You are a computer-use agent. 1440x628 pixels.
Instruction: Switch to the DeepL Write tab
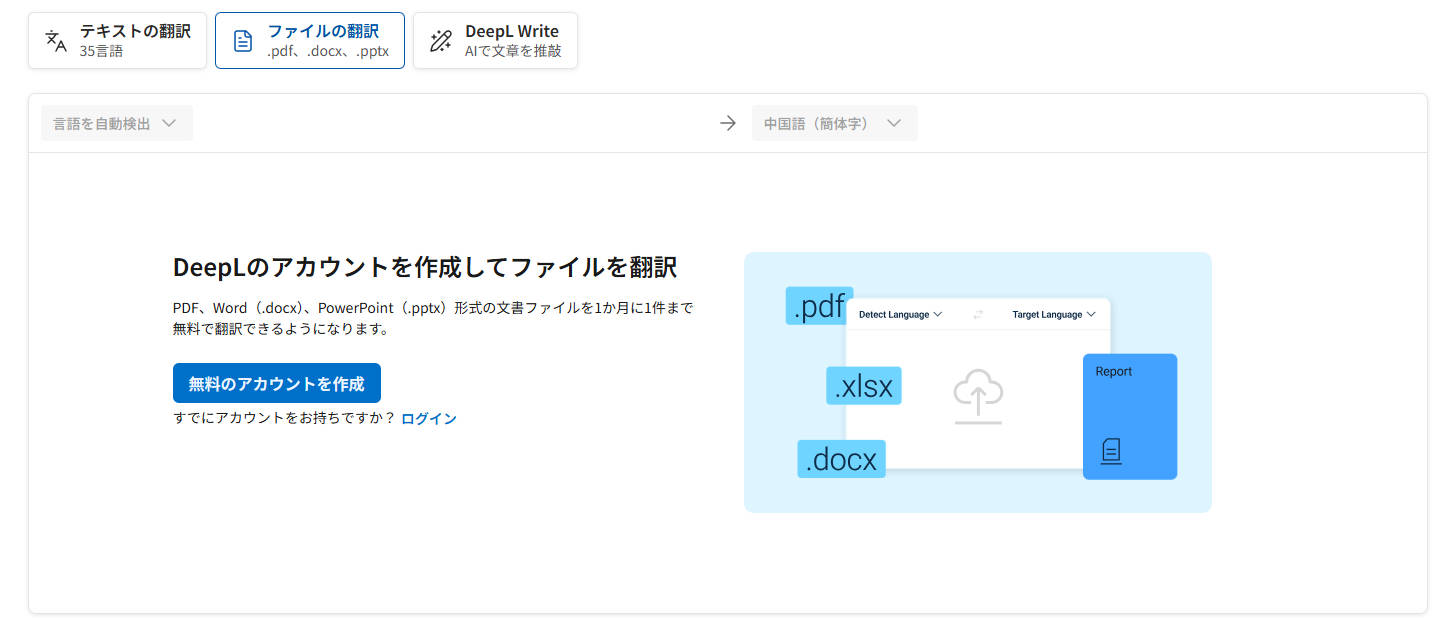495,40
